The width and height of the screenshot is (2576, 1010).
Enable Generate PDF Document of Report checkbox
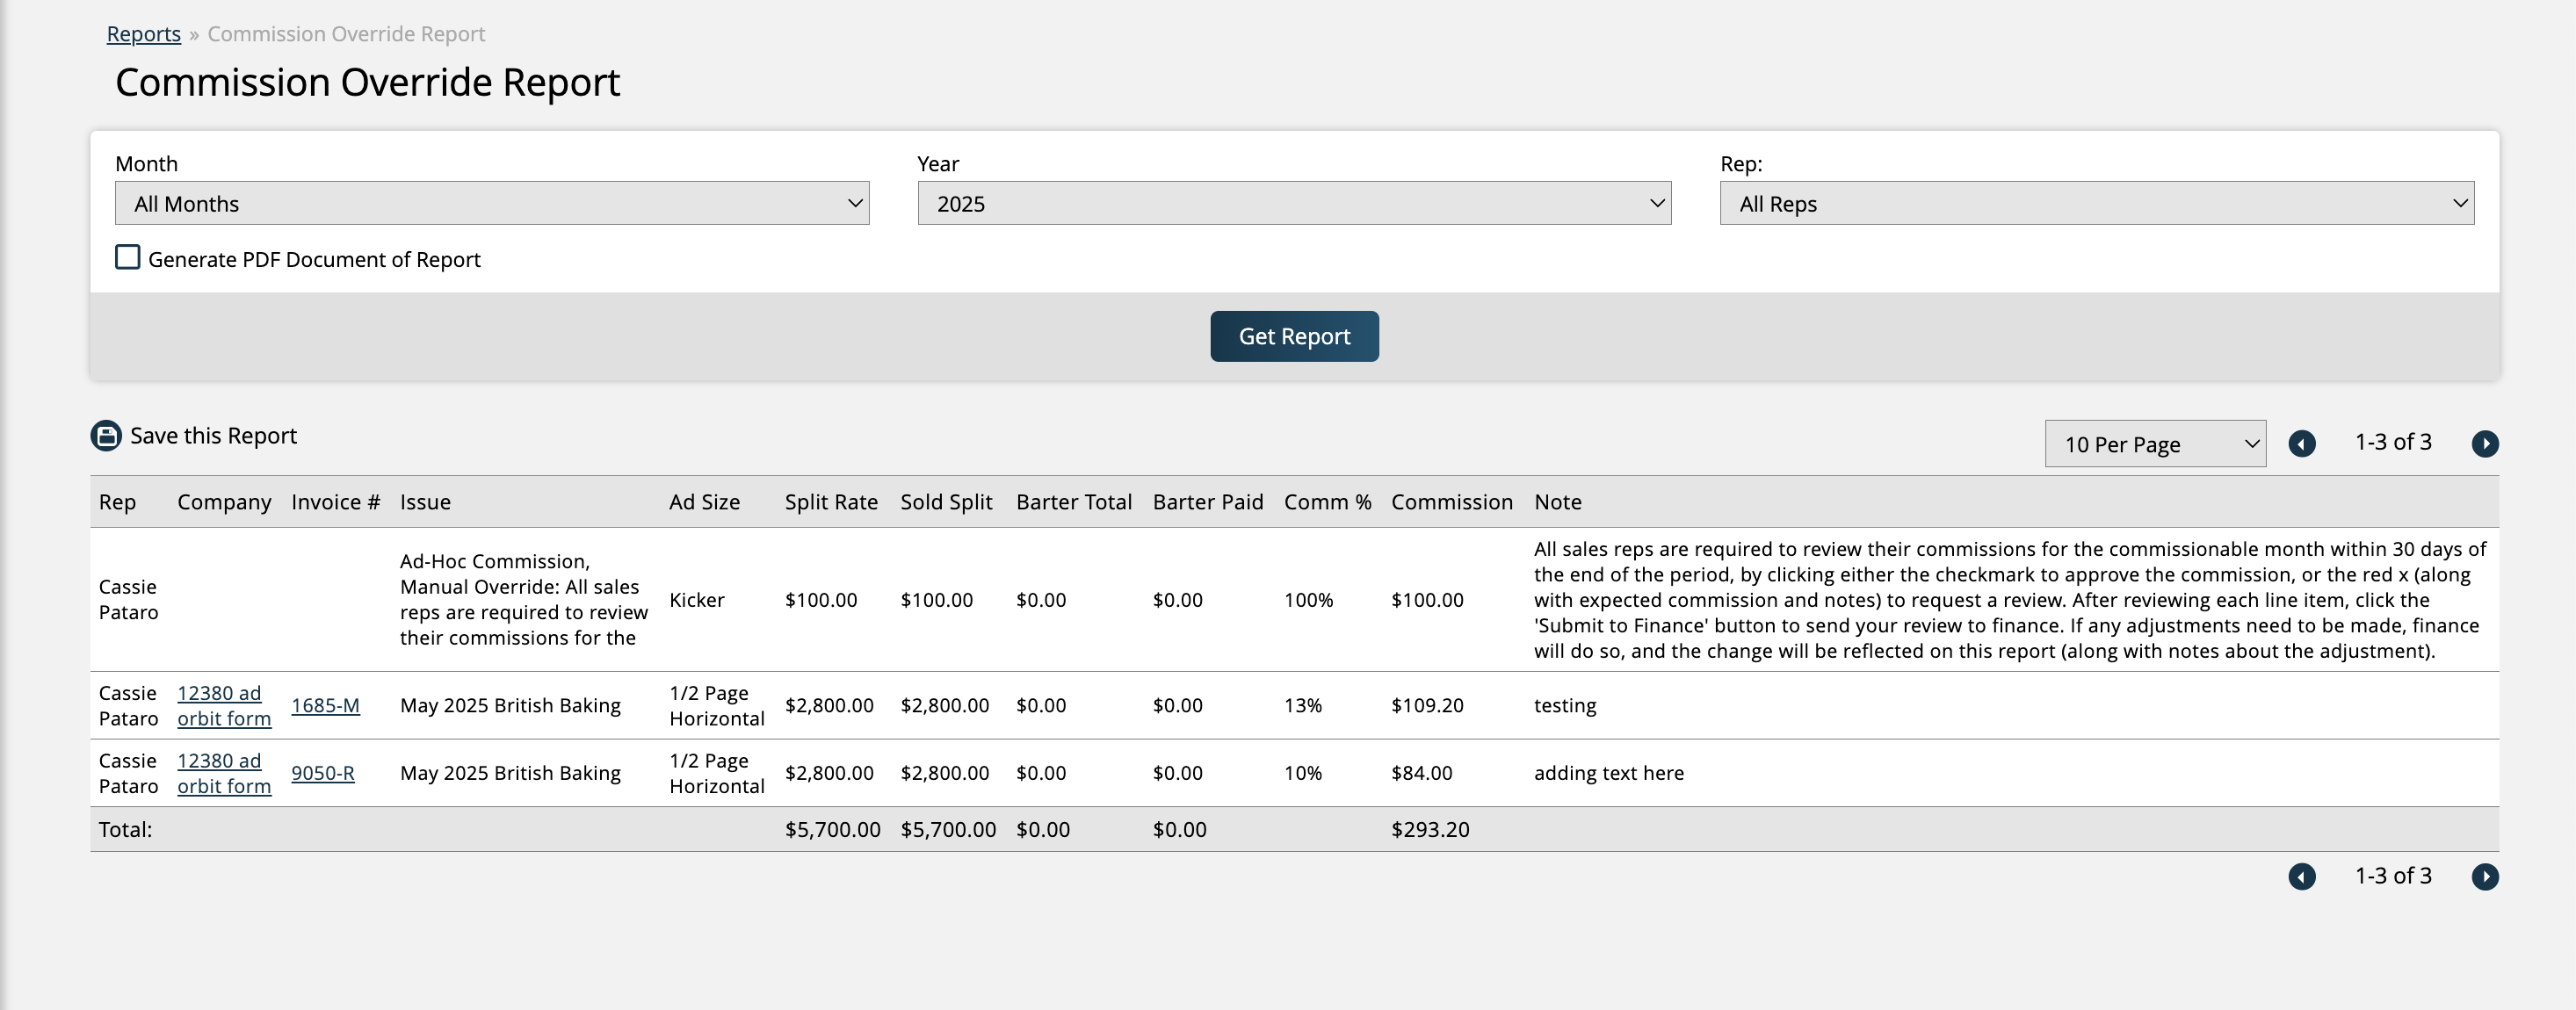128,258
